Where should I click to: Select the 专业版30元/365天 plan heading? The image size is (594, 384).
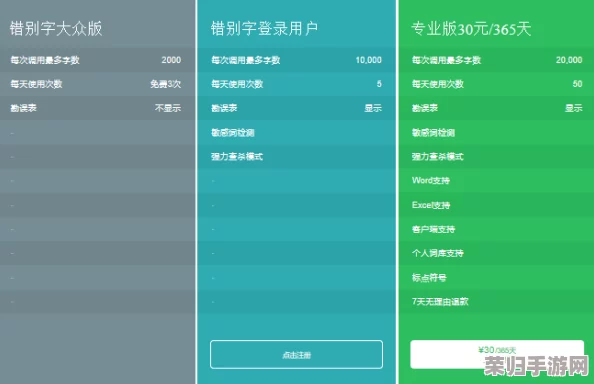pyautogui.click(x=471, y=29)
